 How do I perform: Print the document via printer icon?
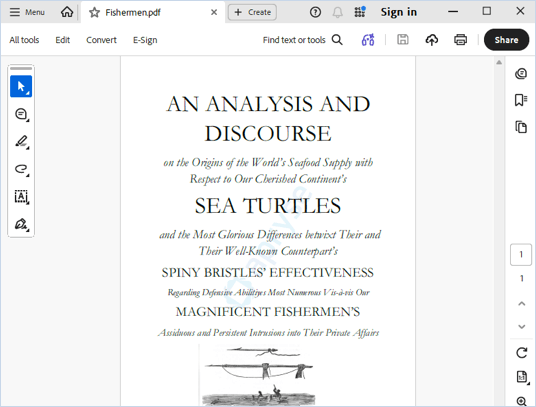click(460, 40)
